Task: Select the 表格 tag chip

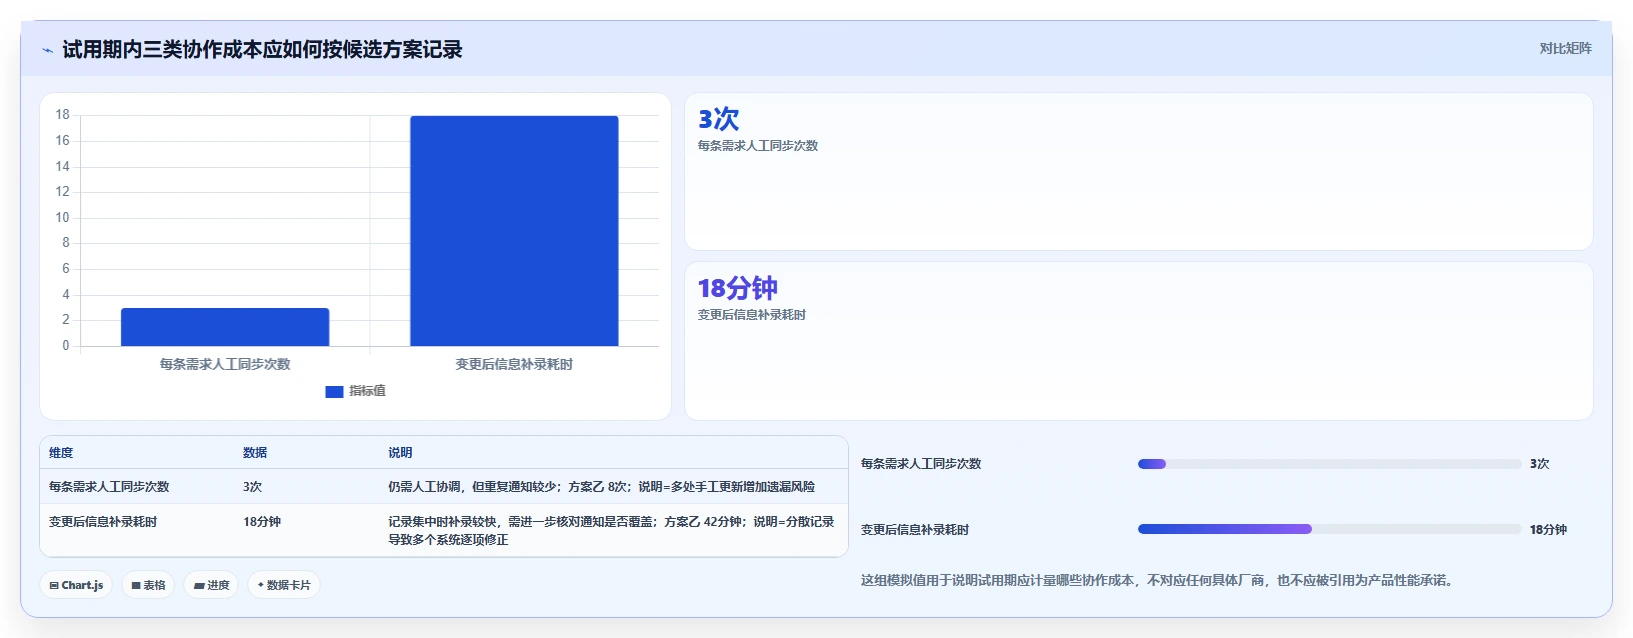Action: (148, 585)
